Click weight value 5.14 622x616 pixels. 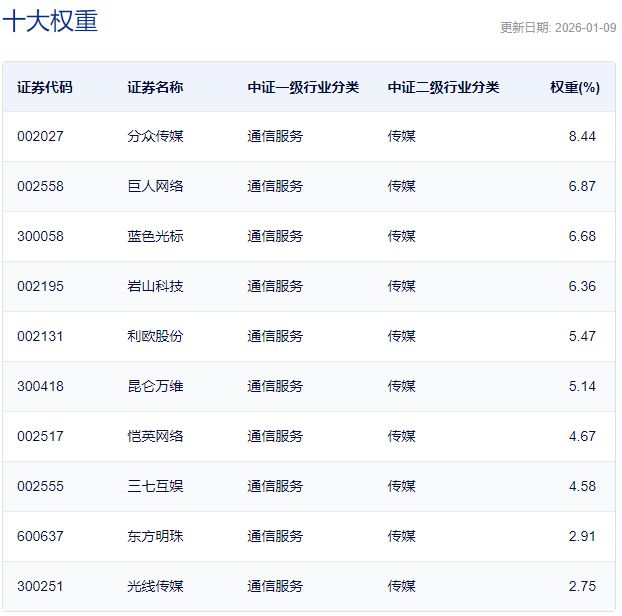582,386
